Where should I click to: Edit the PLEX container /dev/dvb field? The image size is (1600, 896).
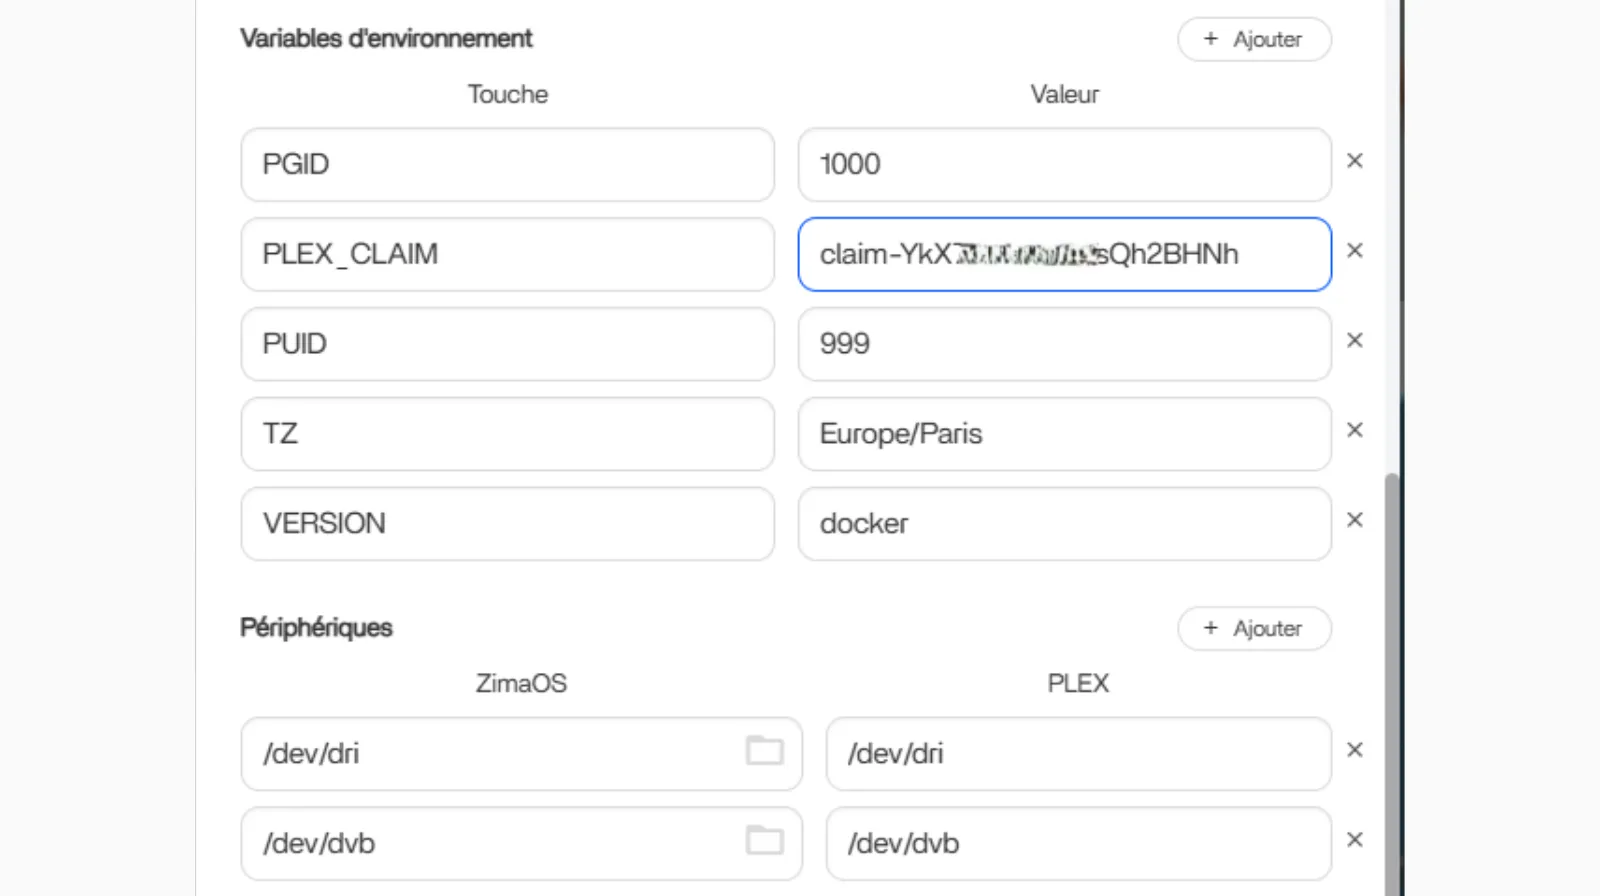point(1078,844)
